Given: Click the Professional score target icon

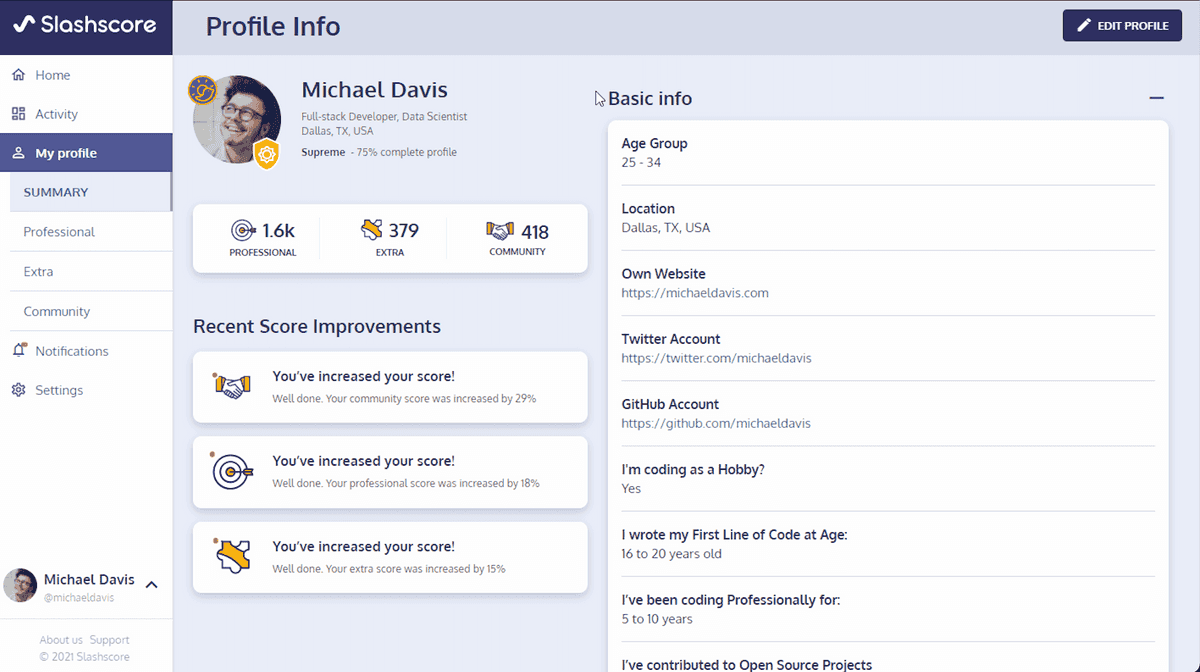Looking at the screenshot, I should [x=243, y=231].
